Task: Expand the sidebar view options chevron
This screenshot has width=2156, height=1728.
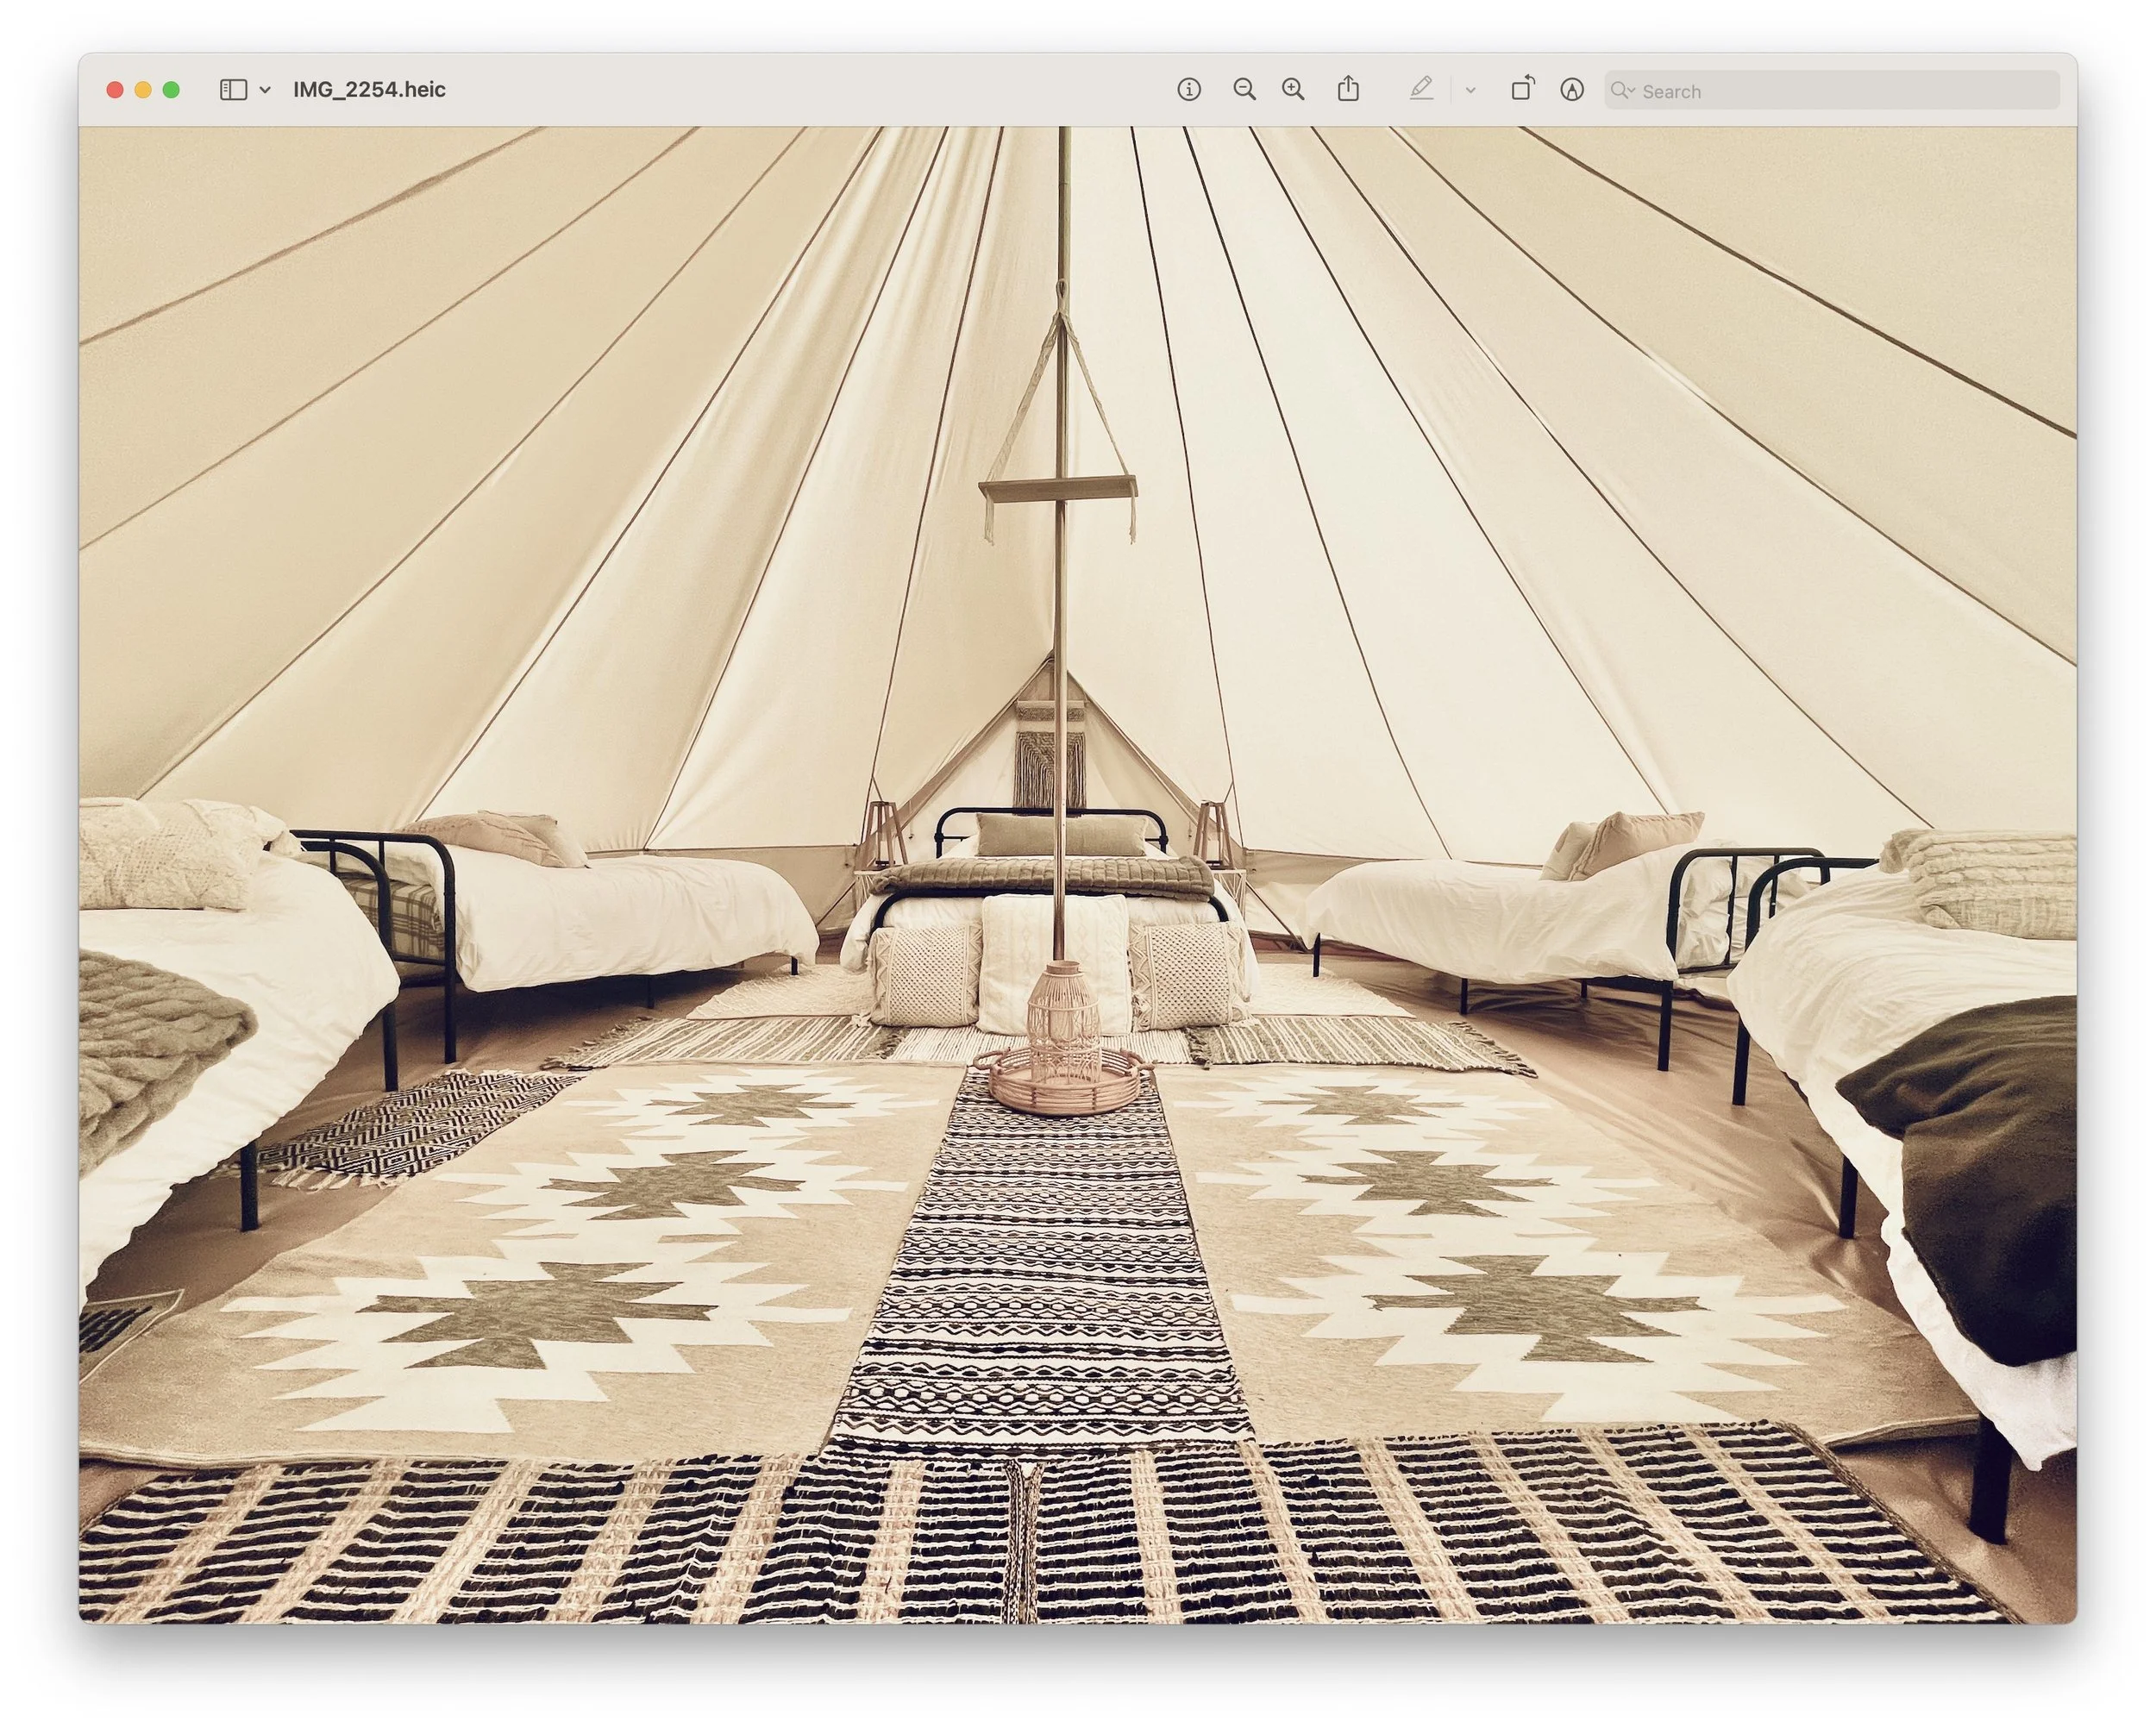Action: [265, 90]
